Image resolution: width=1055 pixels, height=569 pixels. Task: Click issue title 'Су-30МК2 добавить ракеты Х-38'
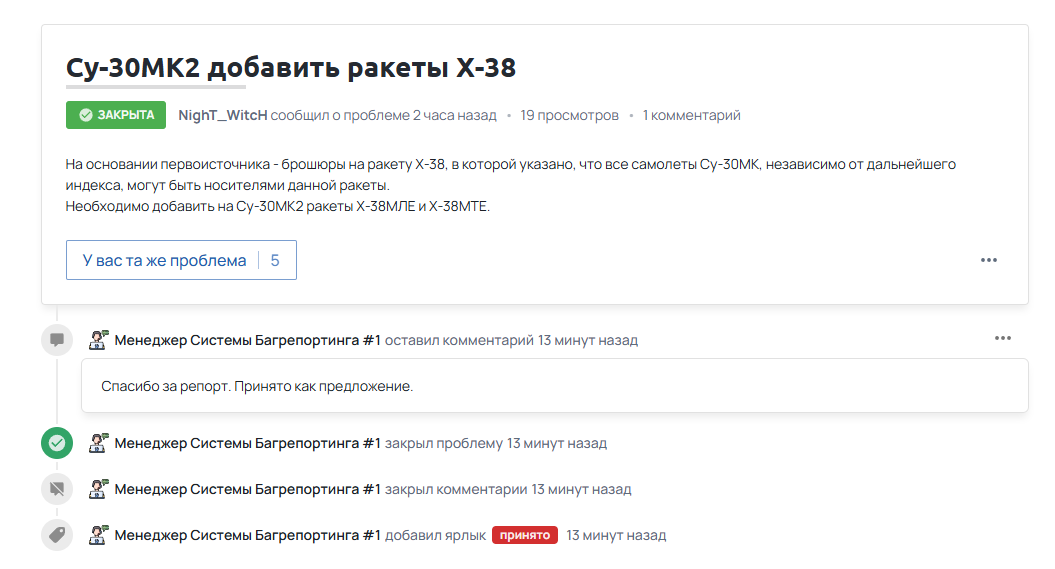291,67
